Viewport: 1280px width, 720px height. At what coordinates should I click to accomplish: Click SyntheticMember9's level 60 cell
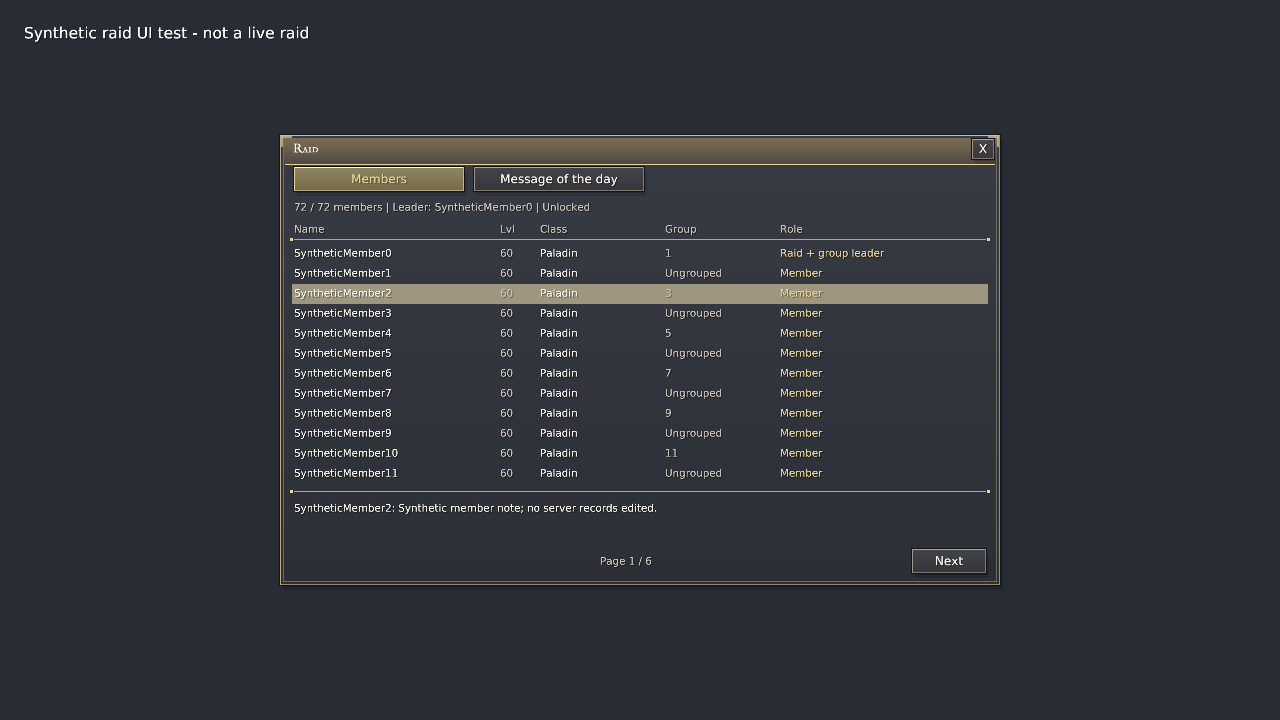point(506,433)
